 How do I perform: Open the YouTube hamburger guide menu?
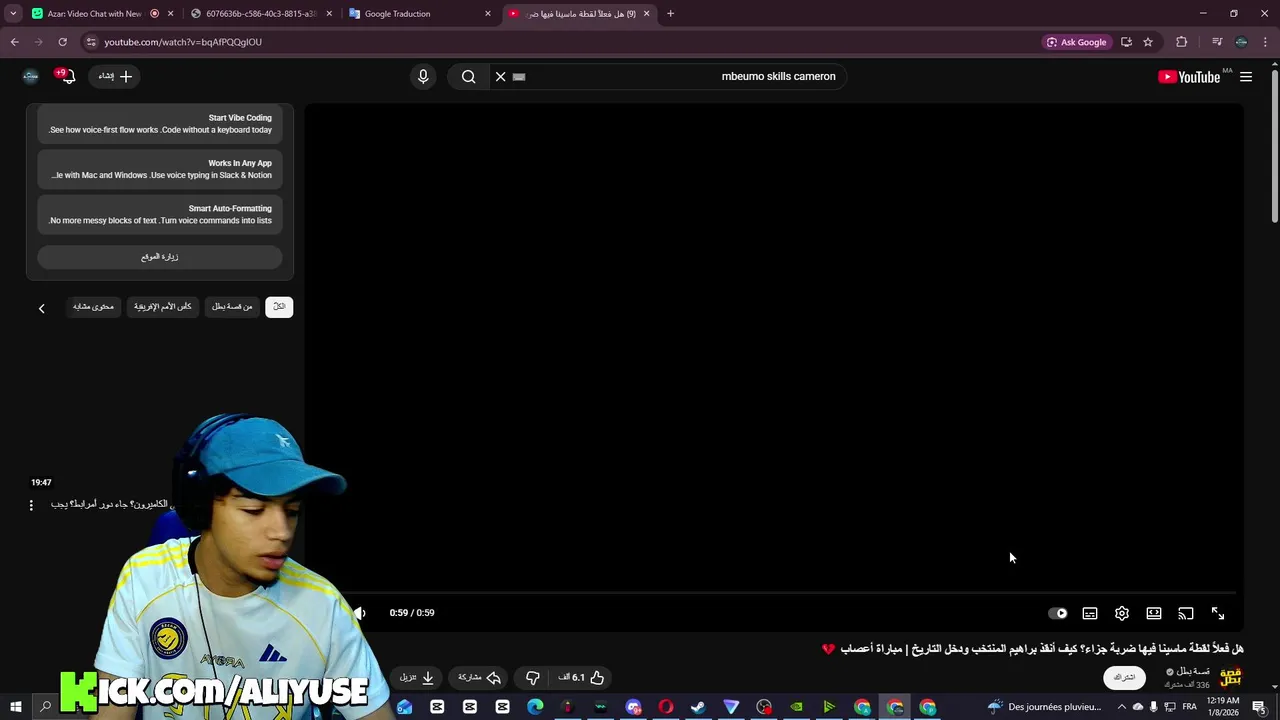click(1246, 77)
